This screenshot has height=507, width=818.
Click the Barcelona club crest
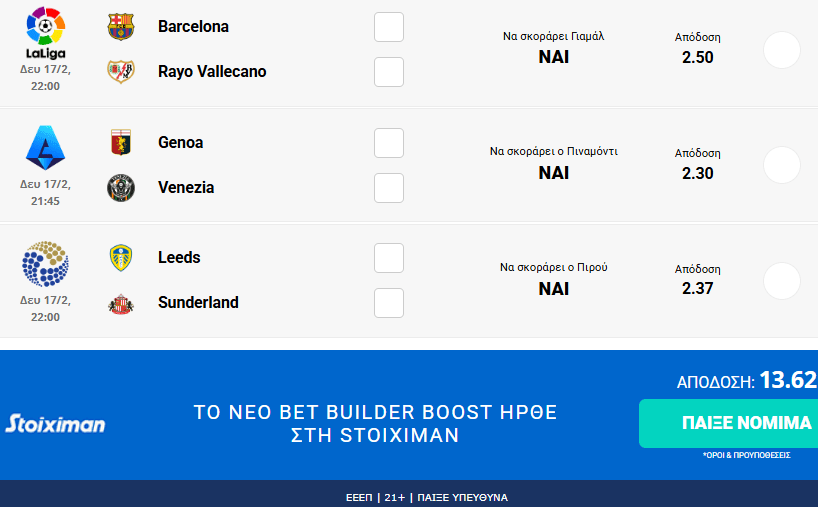(x=120, y=27)
